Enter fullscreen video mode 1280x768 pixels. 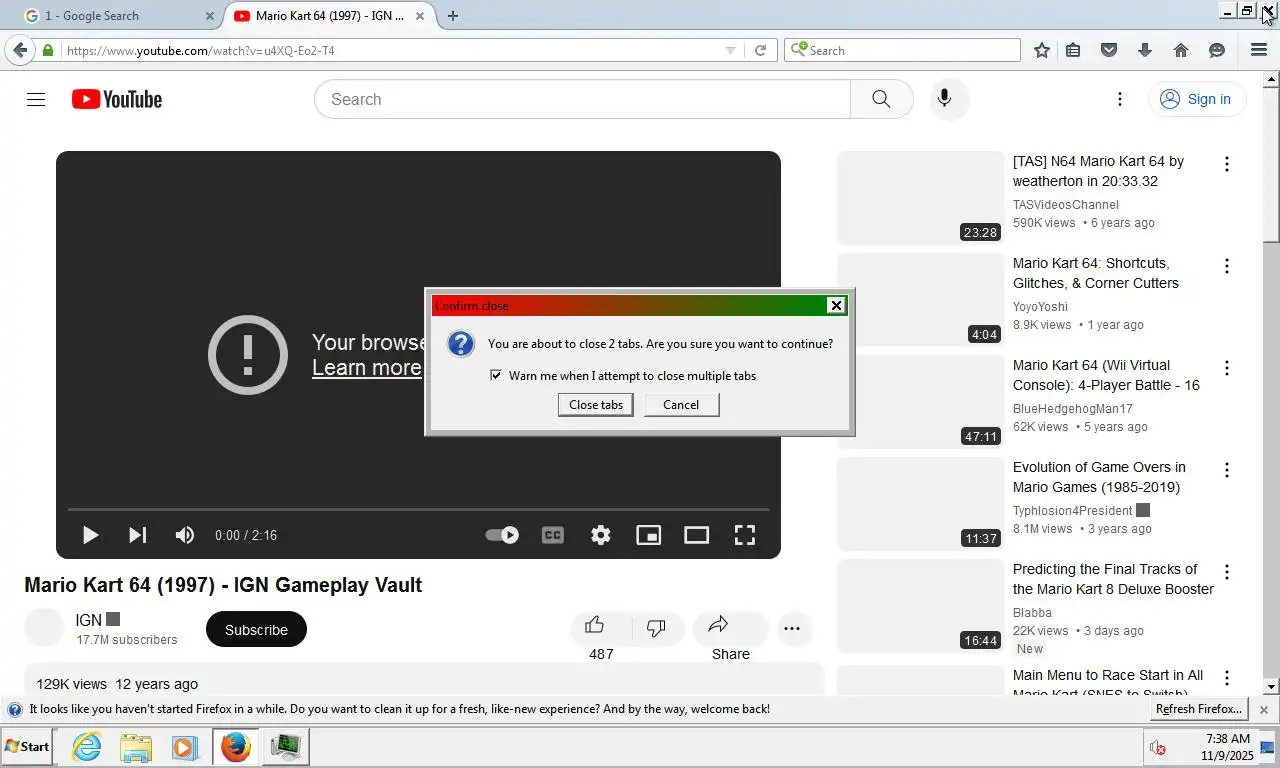(744, 535)
